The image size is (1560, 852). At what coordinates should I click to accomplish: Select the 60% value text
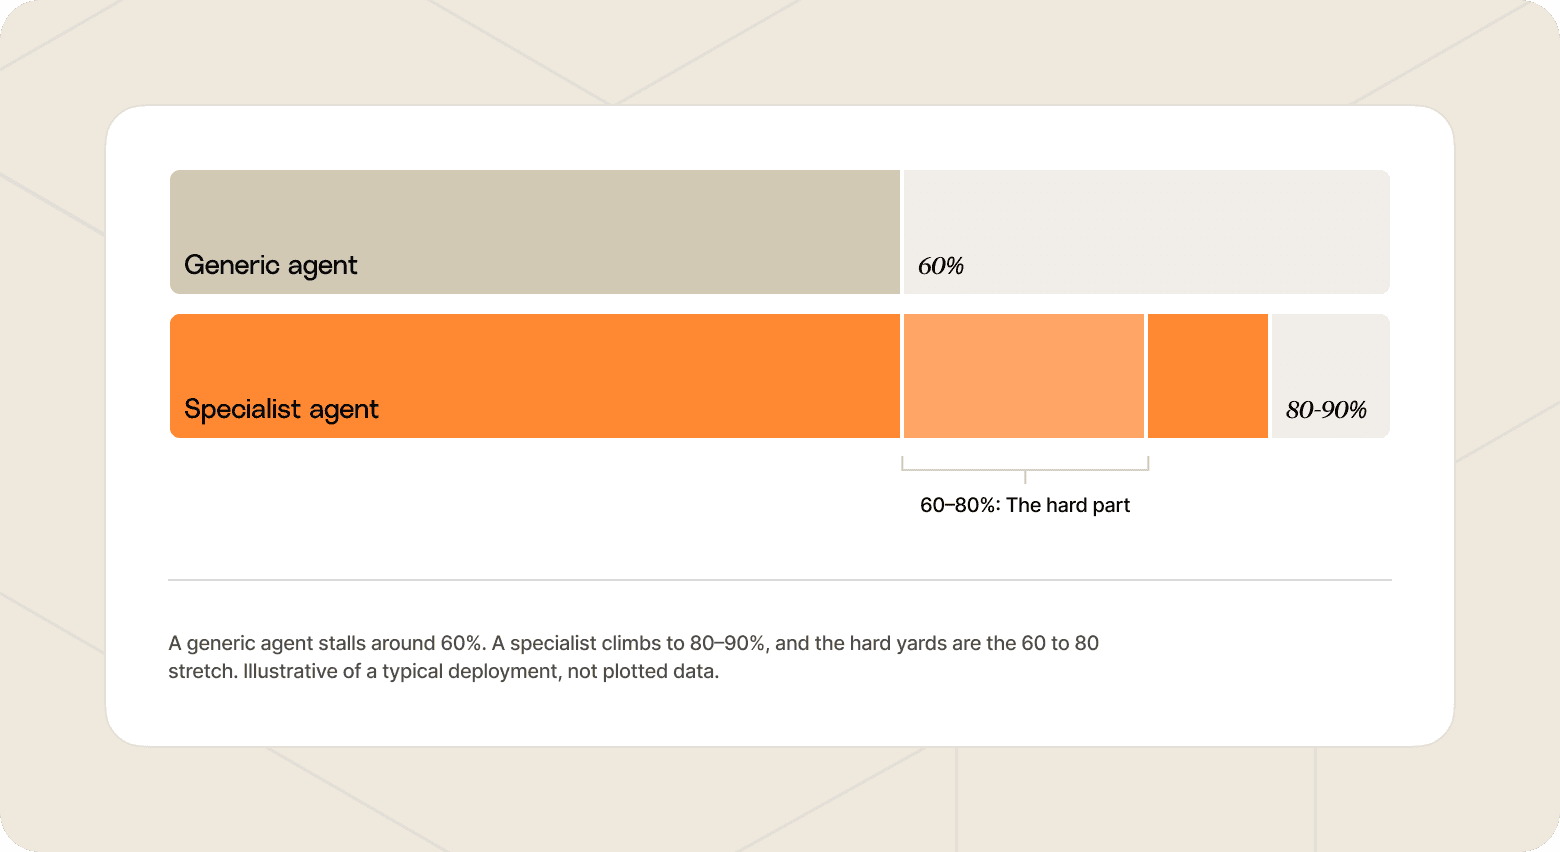(x=941, y=266)
